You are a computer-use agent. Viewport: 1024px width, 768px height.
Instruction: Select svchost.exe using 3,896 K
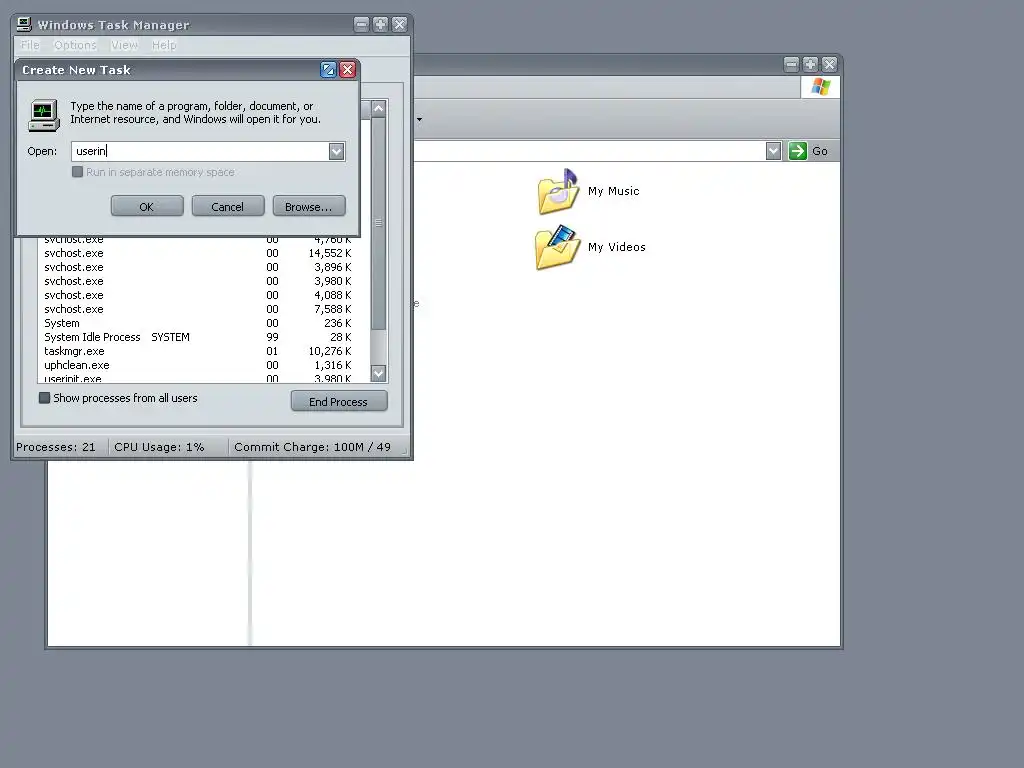198,267
